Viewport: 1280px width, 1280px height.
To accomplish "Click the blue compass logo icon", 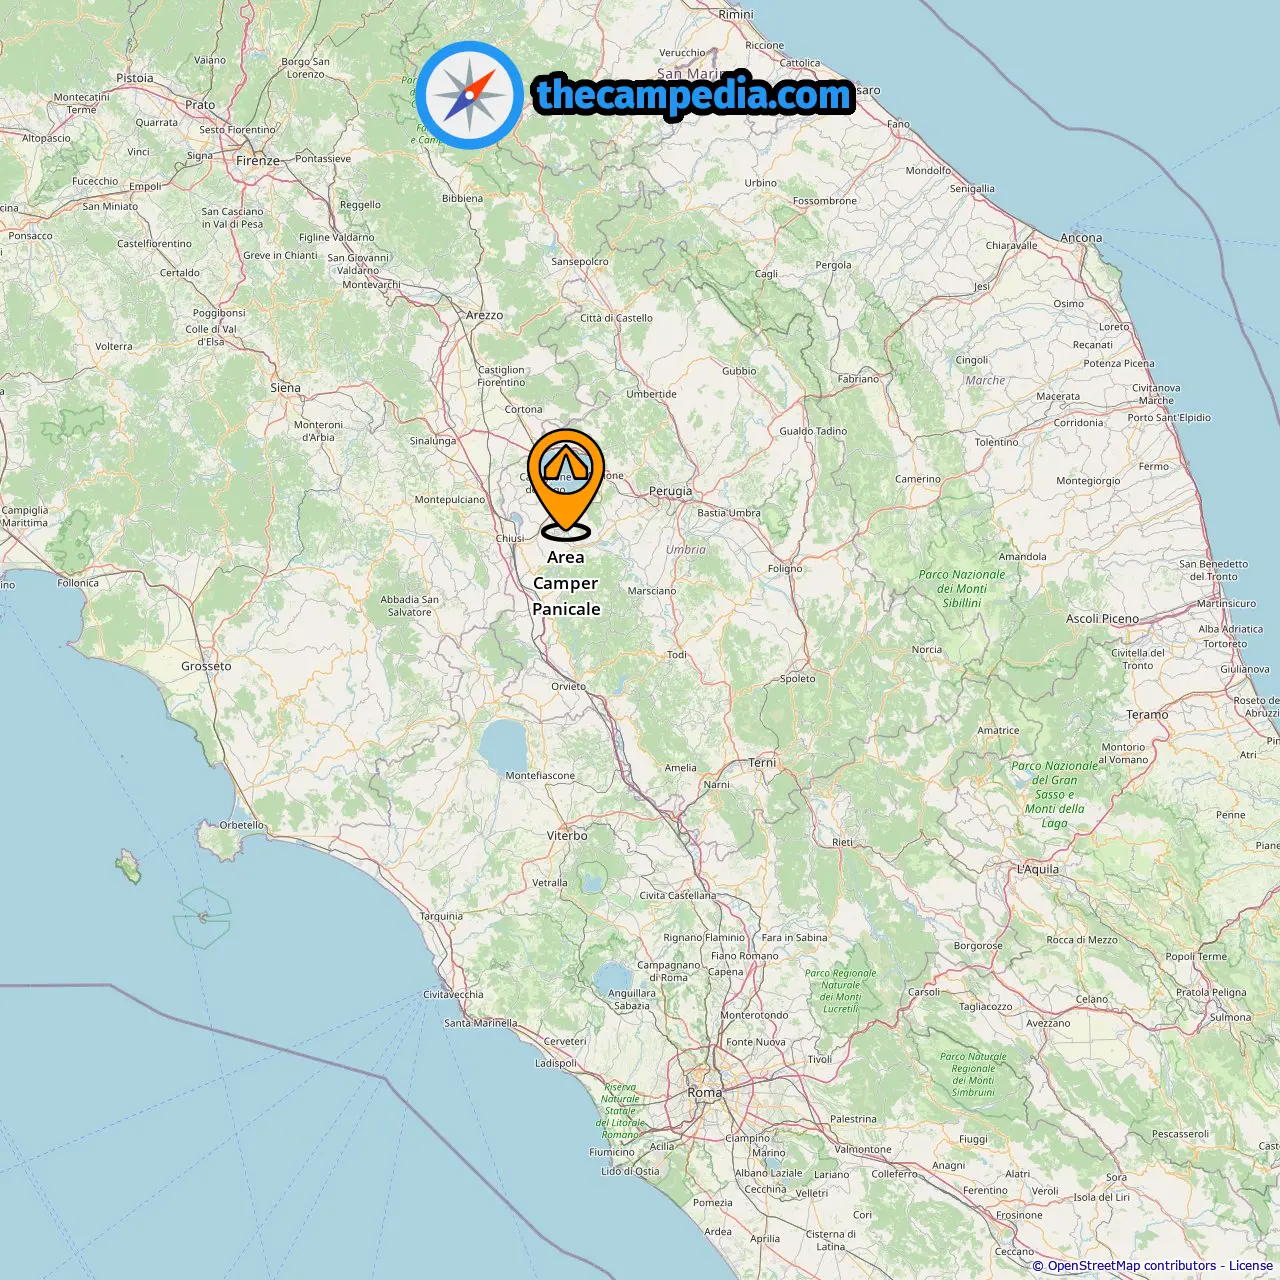I will point(469,95).
